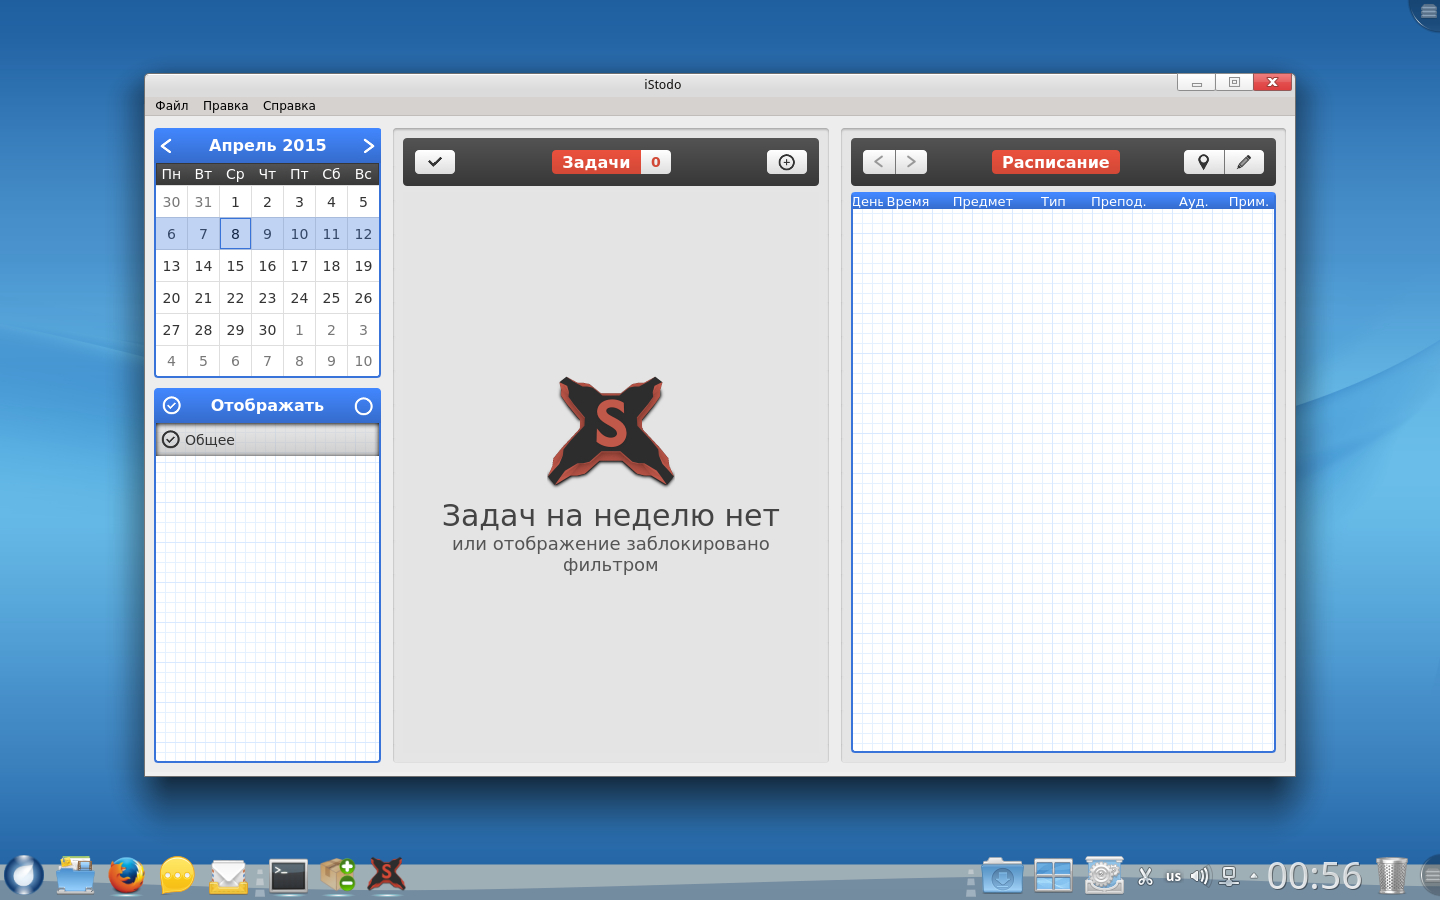The height and width of the screenshot is (900, 1440).
Task: Click the iStodo icon in the taskbar
Action: 387,875
